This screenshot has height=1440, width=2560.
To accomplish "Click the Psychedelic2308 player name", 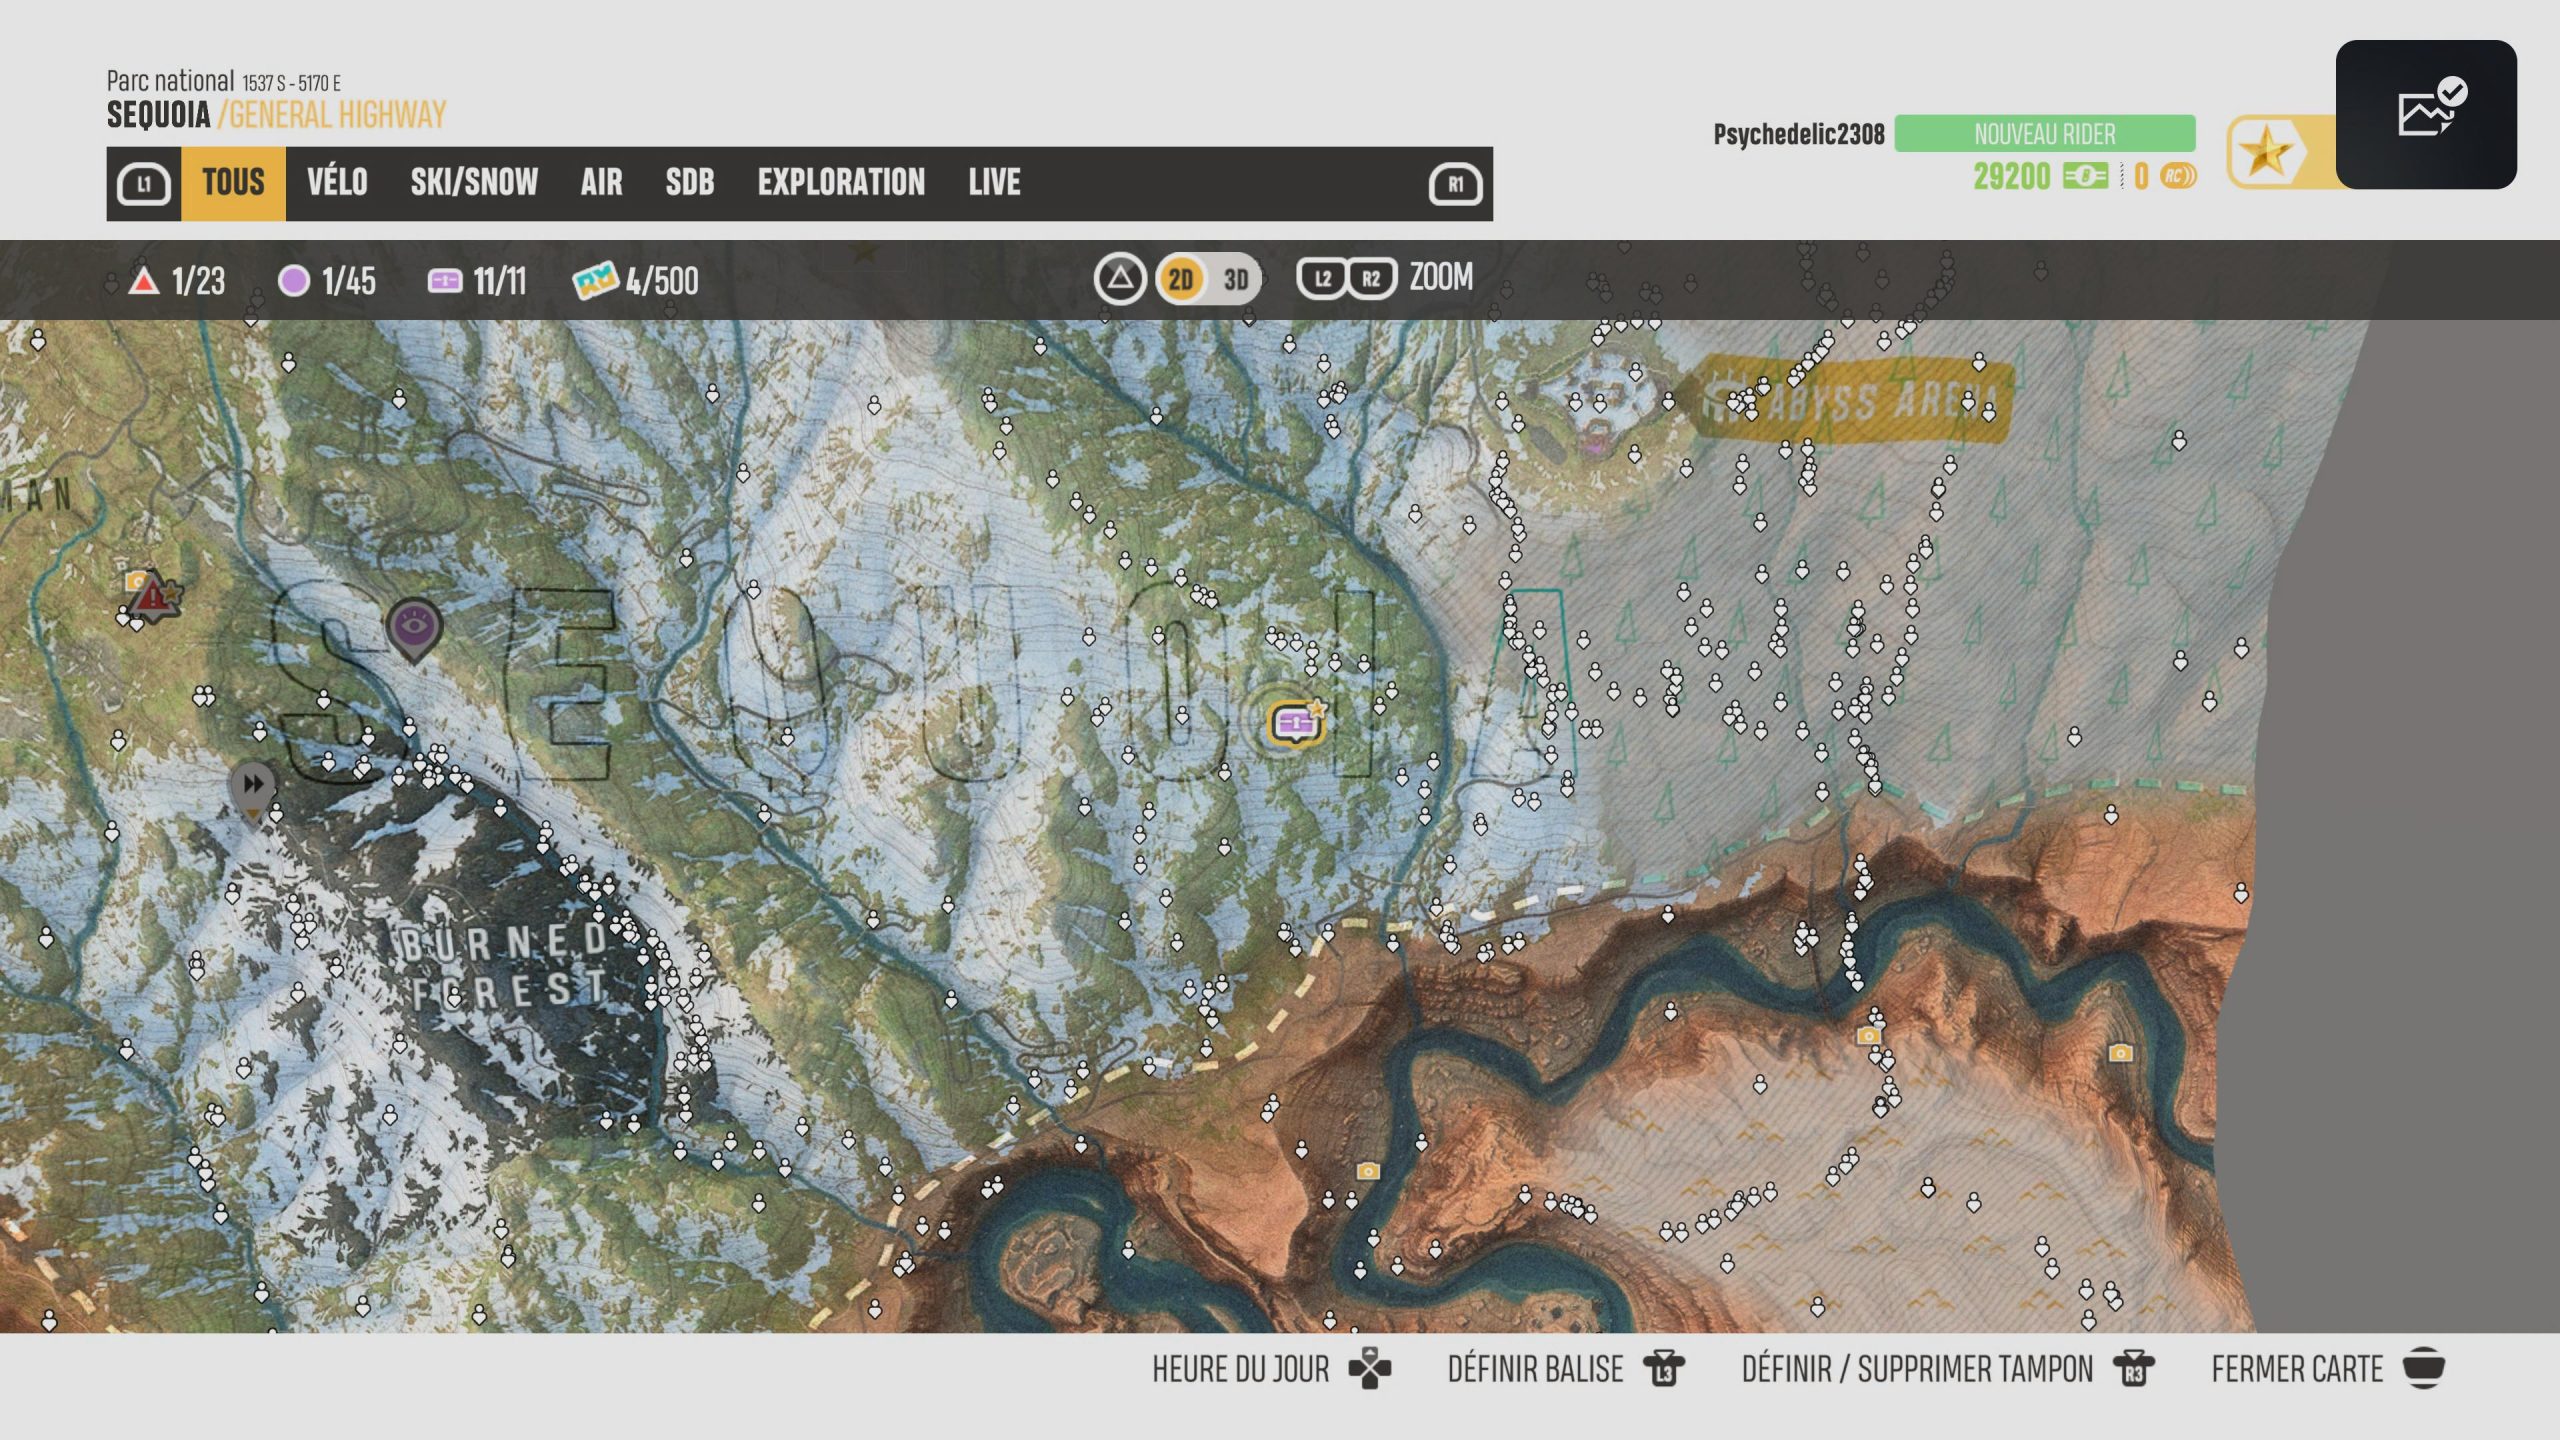I will pos(1799,134).
